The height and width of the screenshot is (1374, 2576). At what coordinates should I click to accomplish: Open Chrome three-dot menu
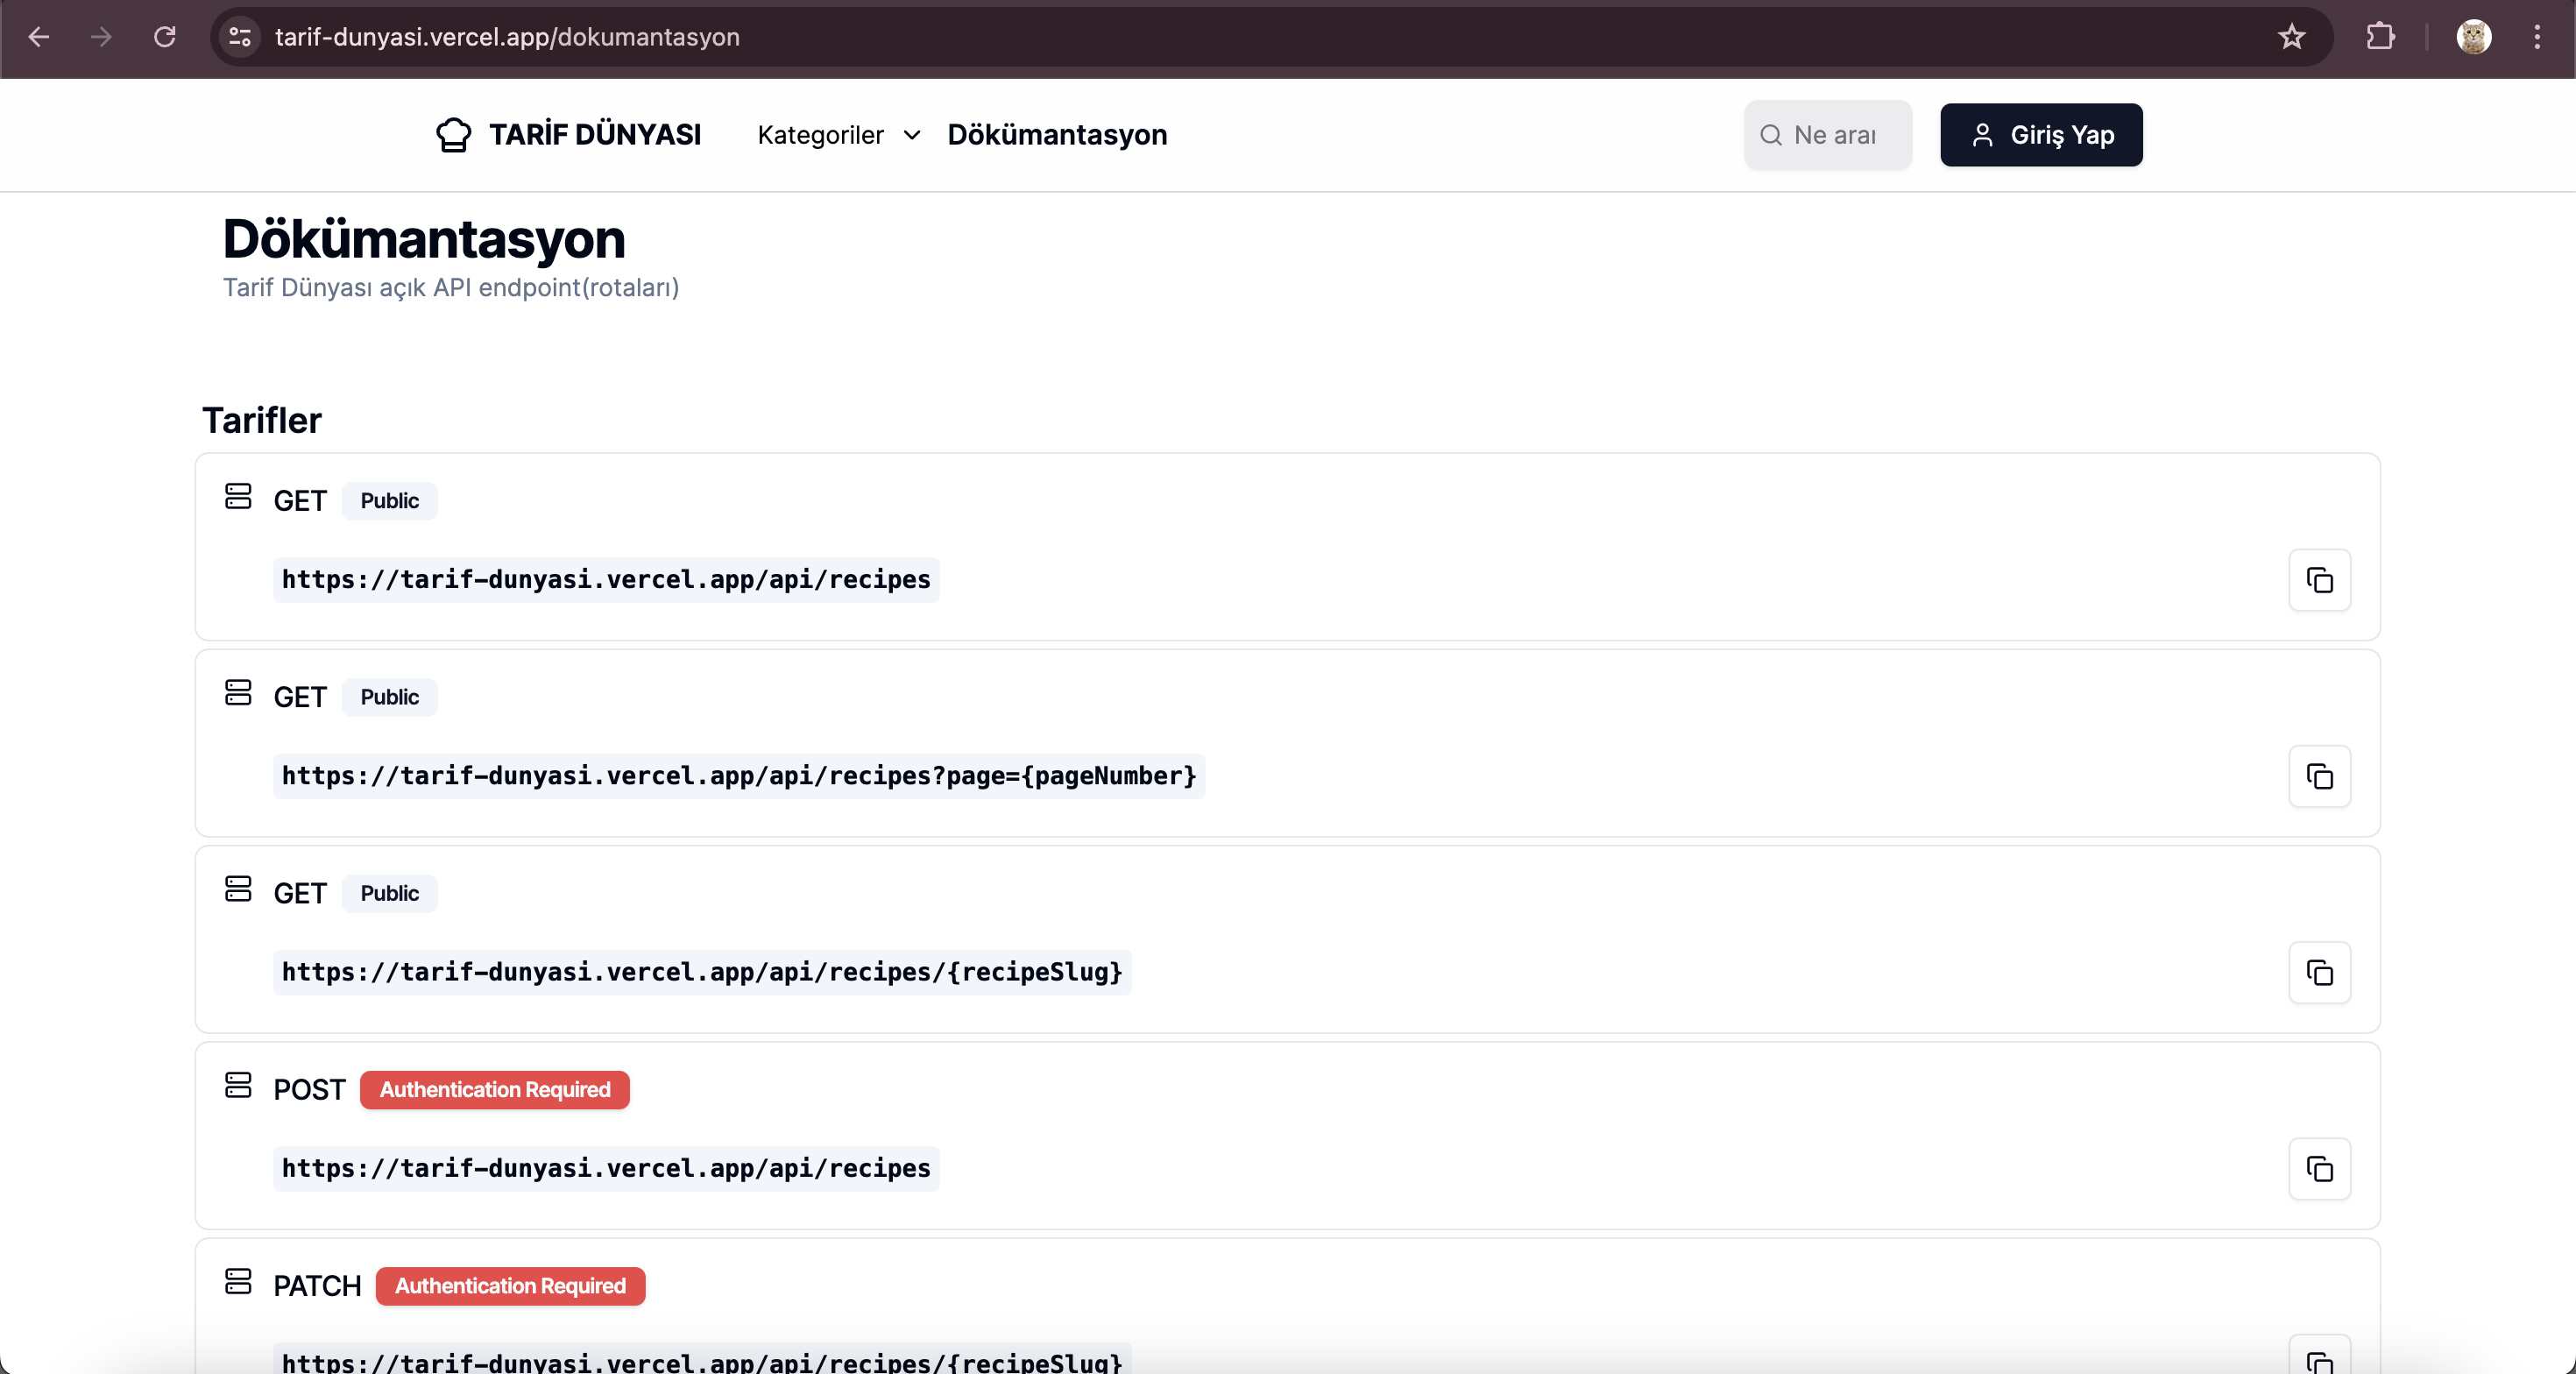(2536, 37)
